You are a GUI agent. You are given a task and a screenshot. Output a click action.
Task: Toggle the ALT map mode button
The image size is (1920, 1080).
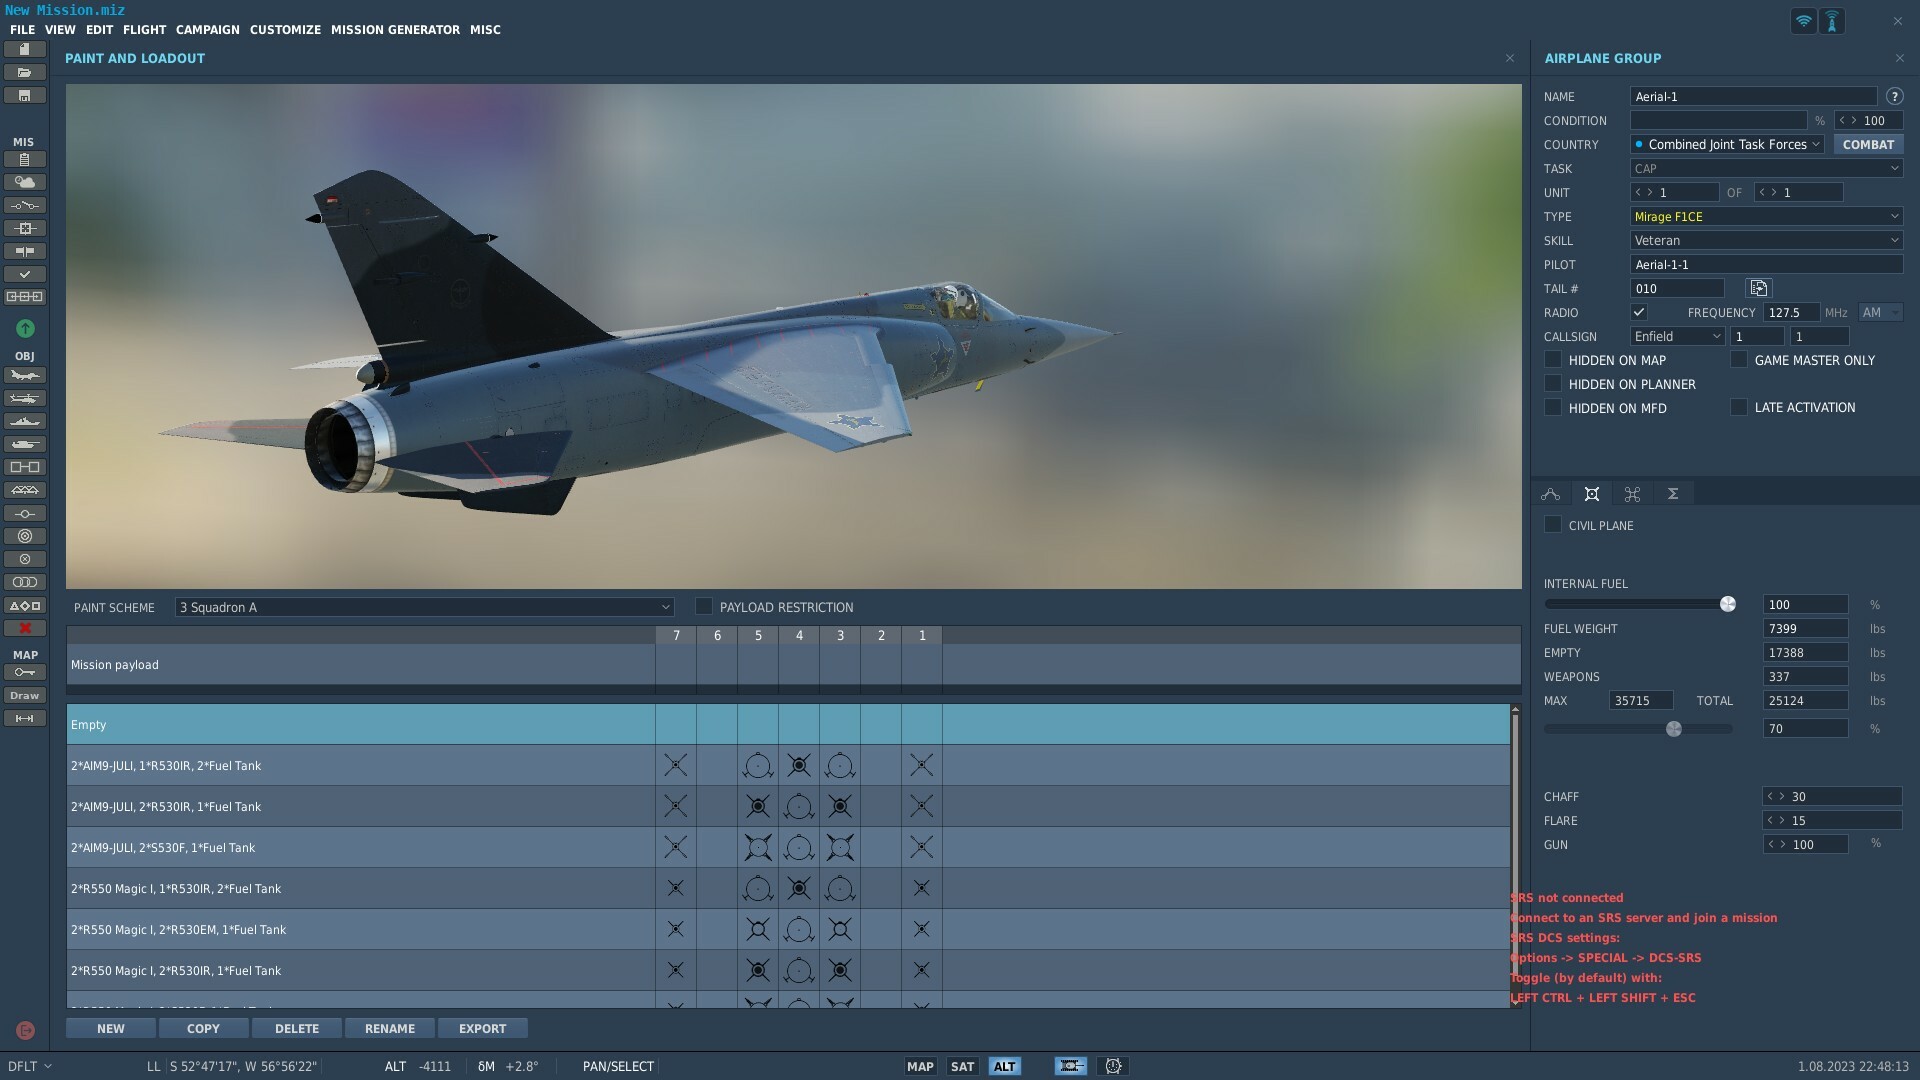point(1004,1066)
